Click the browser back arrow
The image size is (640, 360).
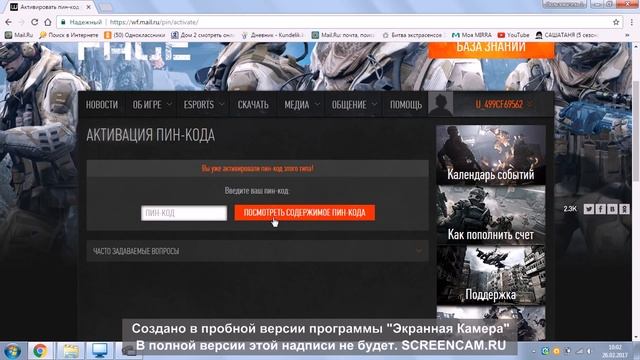tap(9, 22)
